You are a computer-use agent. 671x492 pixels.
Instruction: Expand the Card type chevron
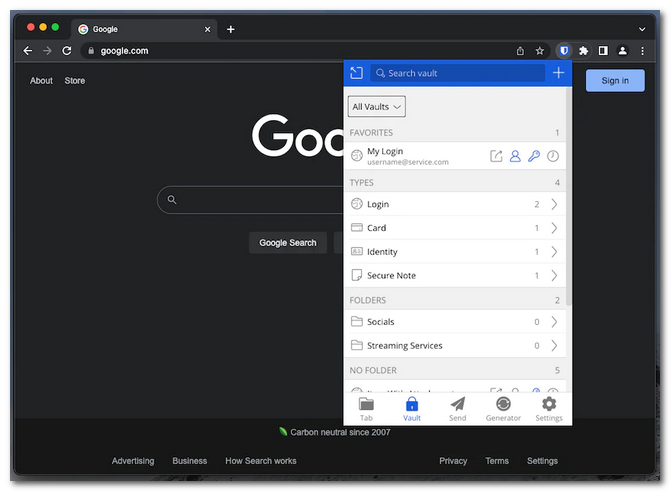[x=554, y=228]
